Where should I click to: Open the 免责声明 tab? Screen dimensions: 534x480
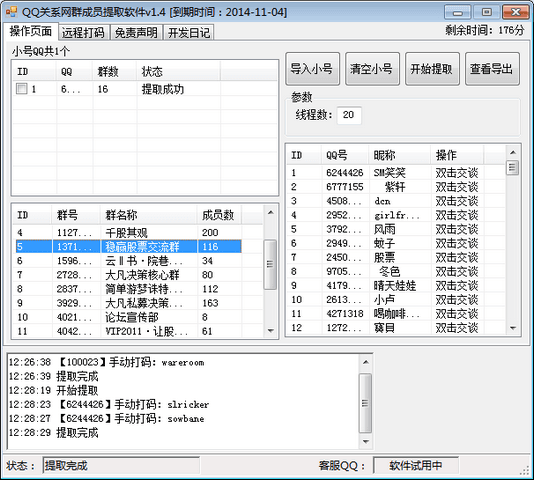[x=136, y=32]
